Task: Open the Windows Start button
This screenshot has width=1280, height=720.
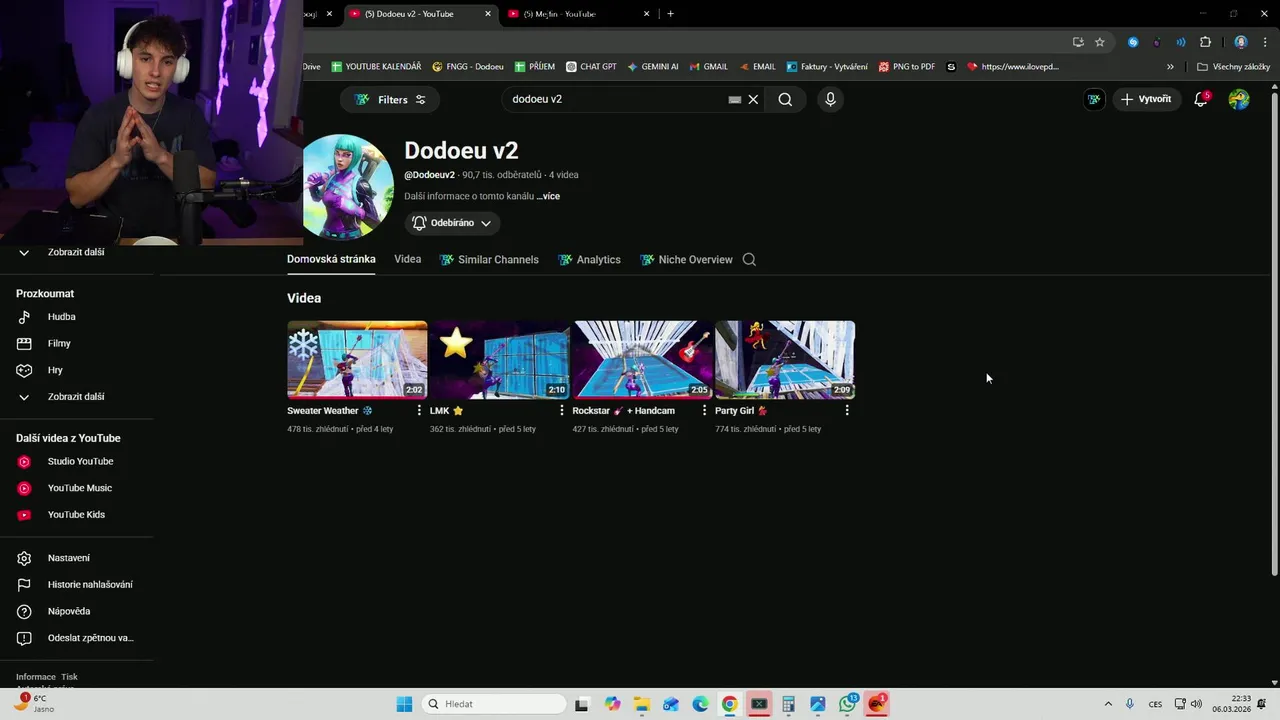Action: (x=404, y=704)
